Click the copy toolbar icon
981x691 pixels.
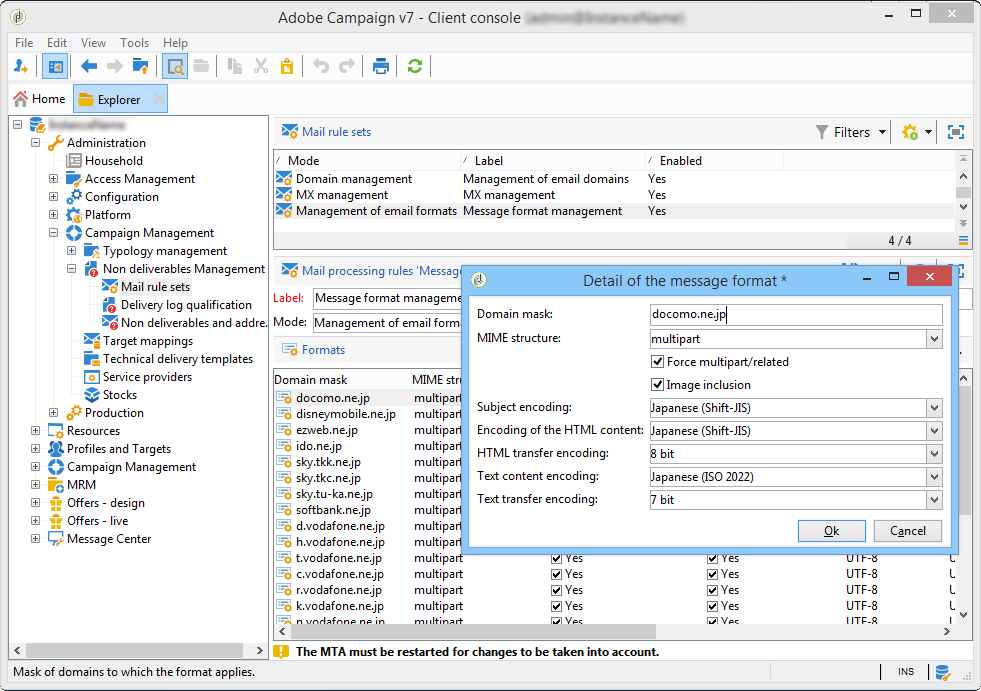(x=235, y=66)
